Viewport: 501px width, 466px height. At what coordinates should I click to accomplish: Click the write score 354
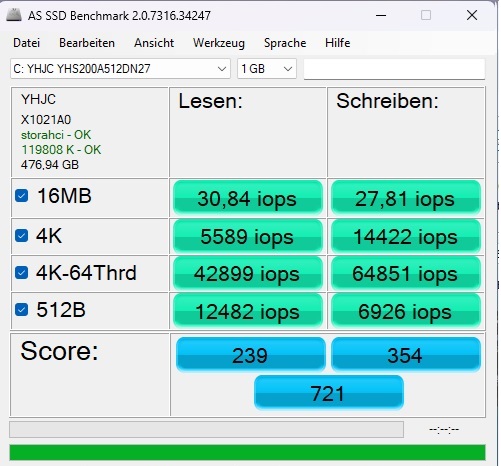point(406,355)
